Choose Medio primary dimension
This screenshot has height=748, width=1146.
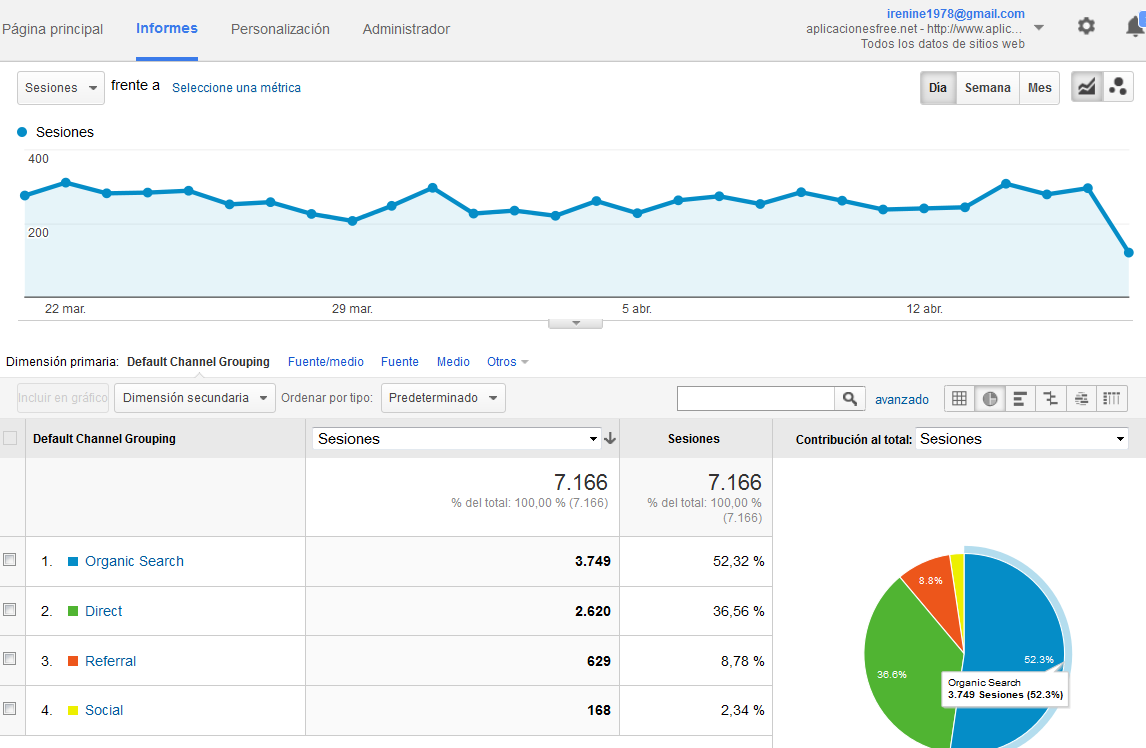pyautogui.click(x=453, y=362)
